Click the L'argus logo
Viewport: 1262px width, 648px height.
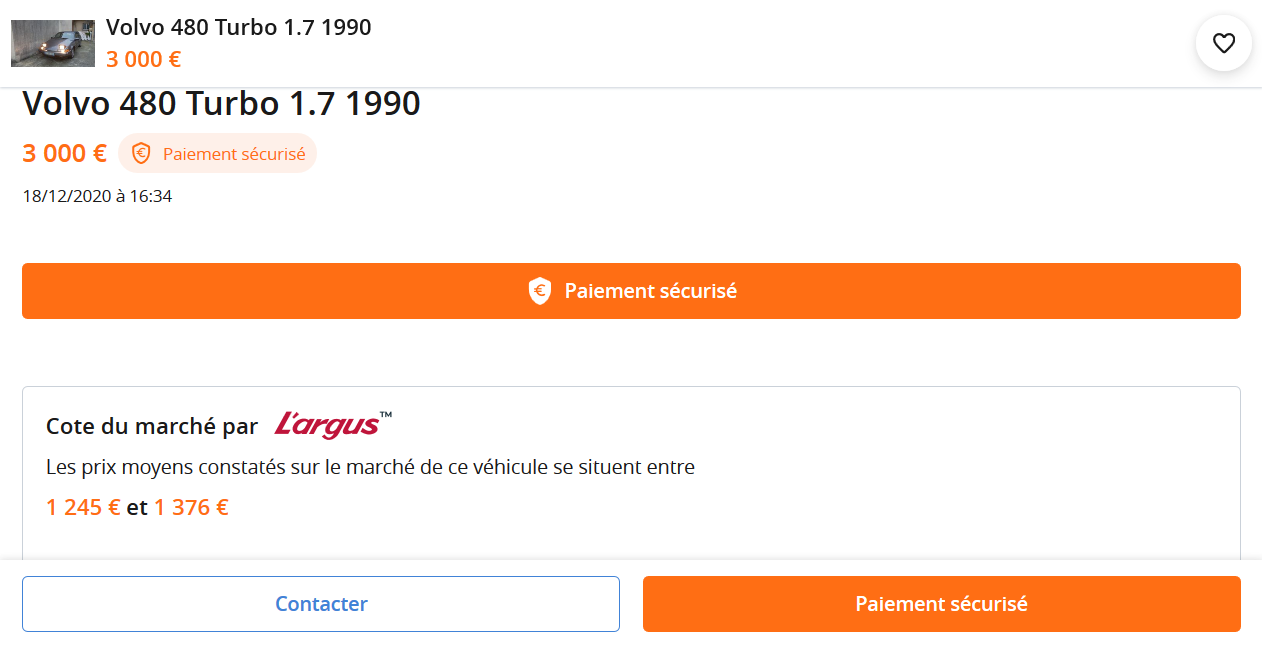click(x=326, y=425)
